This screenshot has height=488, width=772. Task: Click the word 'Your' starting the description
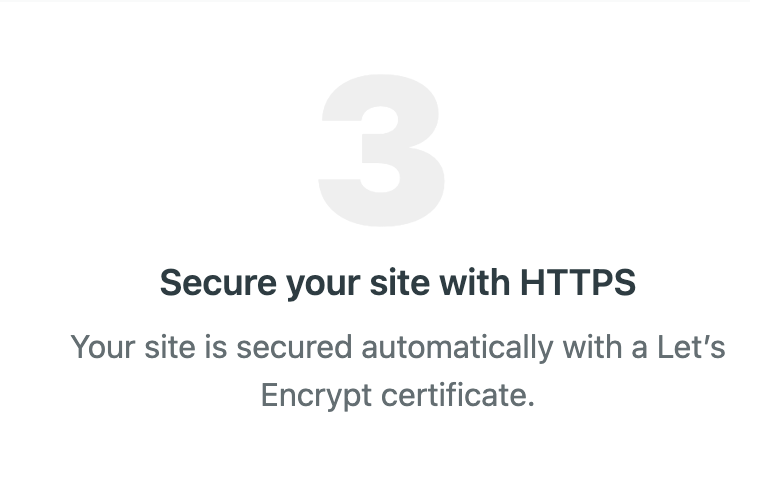[x=103, y=347]
